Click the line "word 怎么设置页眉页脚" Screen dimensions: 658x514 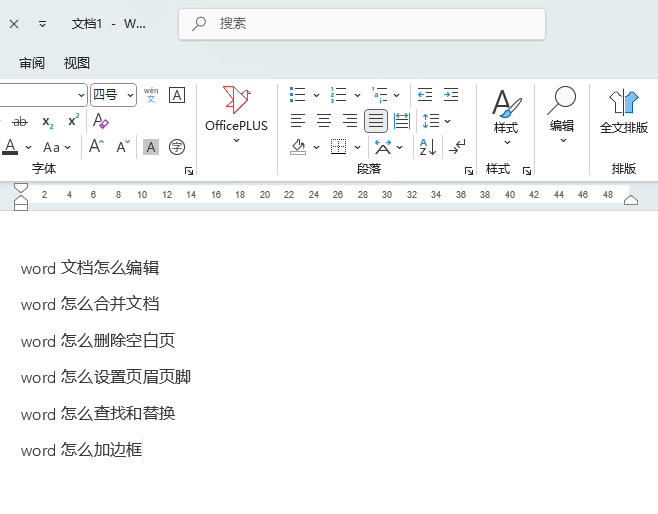(x=106, y=377)
